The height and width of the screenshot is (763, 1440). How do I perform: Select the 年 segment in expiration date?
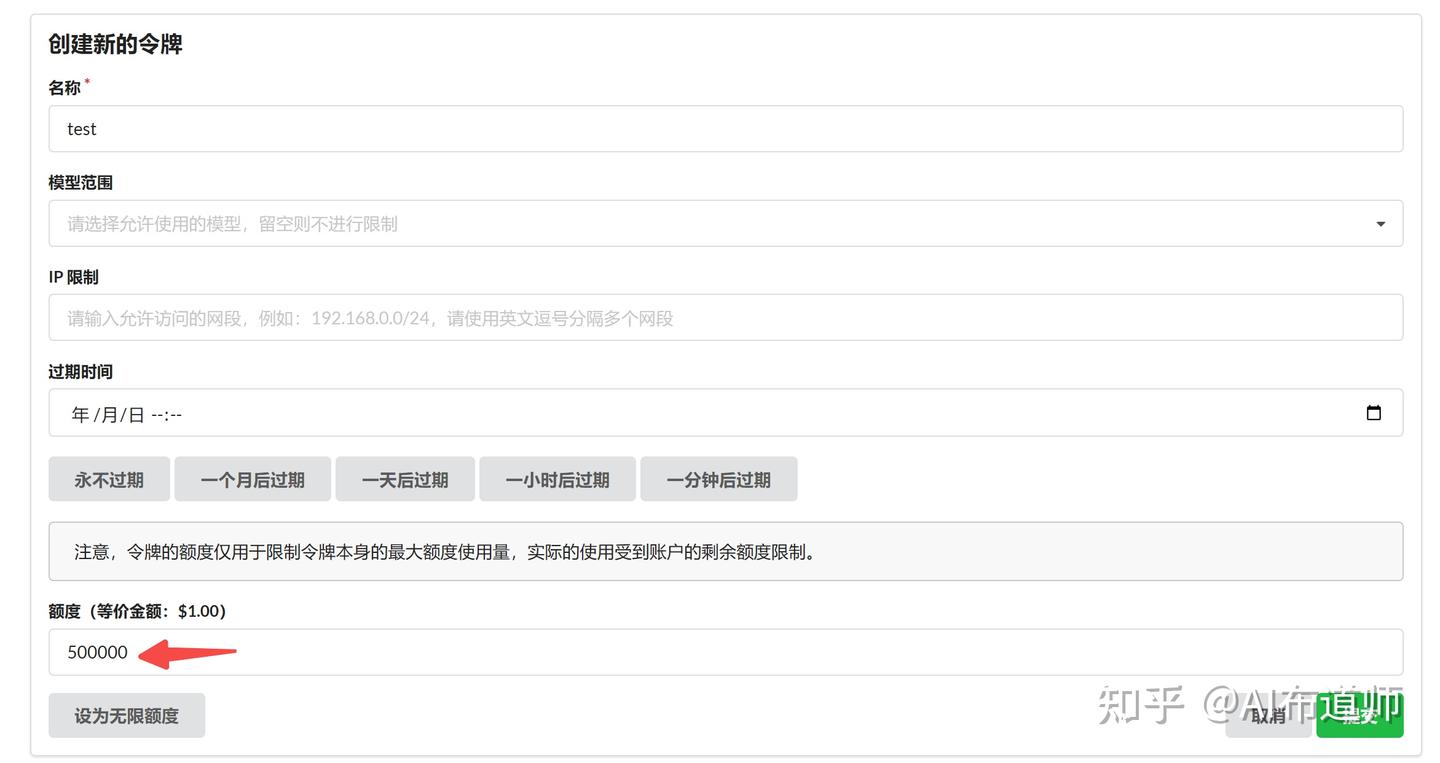[80, 414]
